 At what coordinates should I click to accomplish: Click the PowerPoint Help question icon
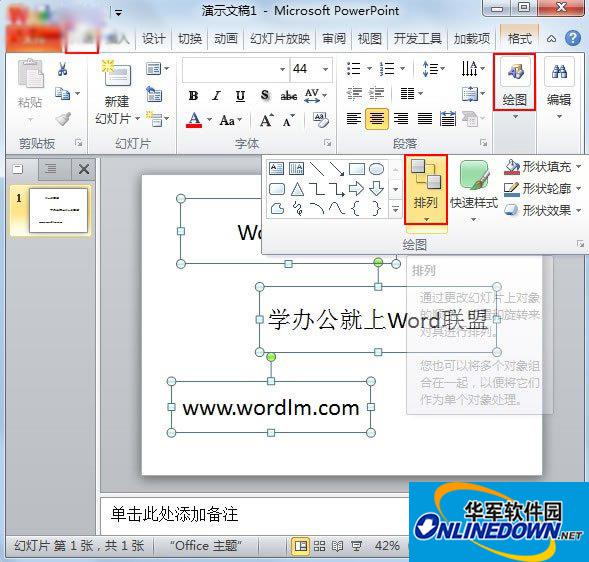[x=573, y=38]
